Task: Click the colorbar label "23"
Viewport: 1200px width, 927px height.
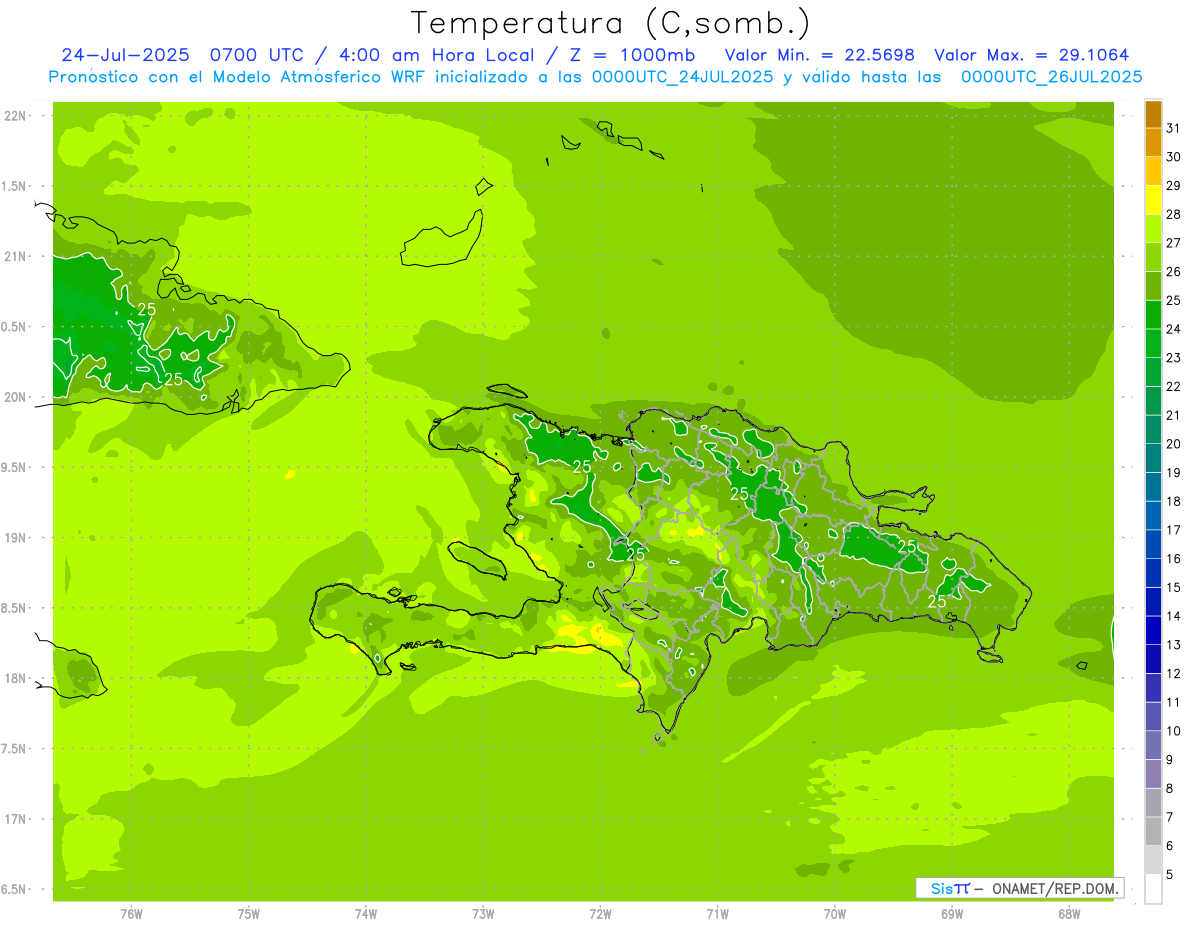Action: pyautogui.click(x=1174, y=358)
